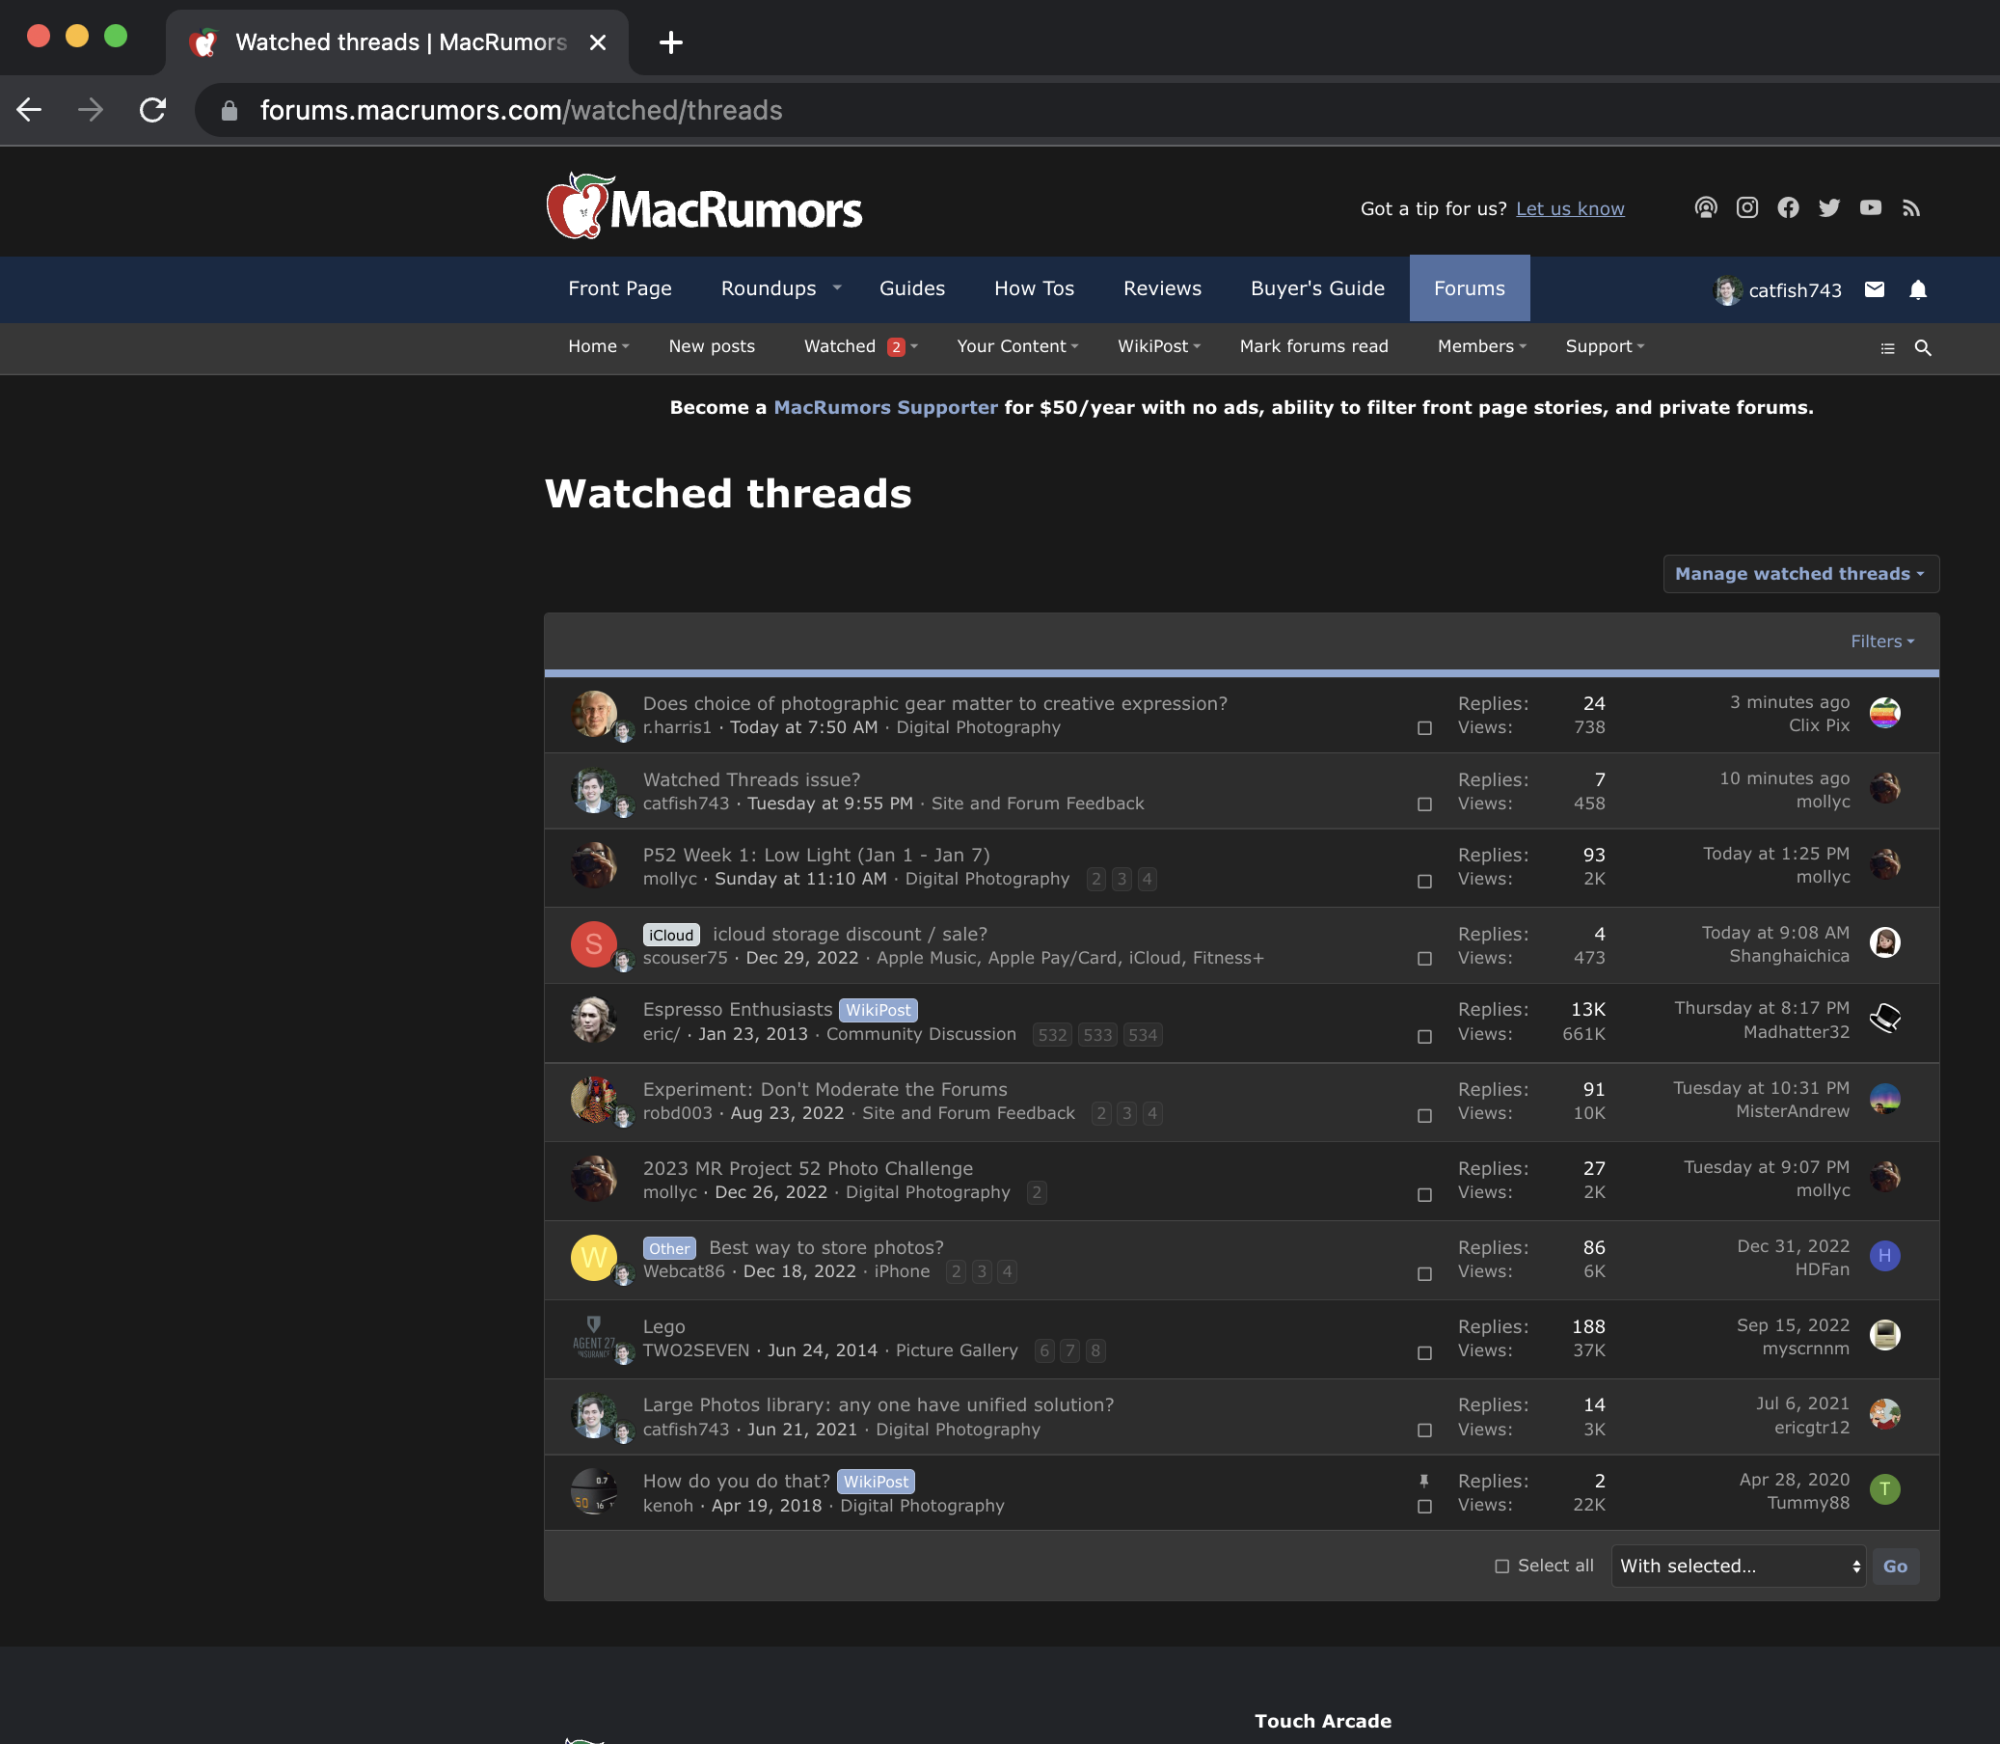The height and width of the screenshot is (1744, 2000).
Task: Go to Front Page tab
Action: 620,288
